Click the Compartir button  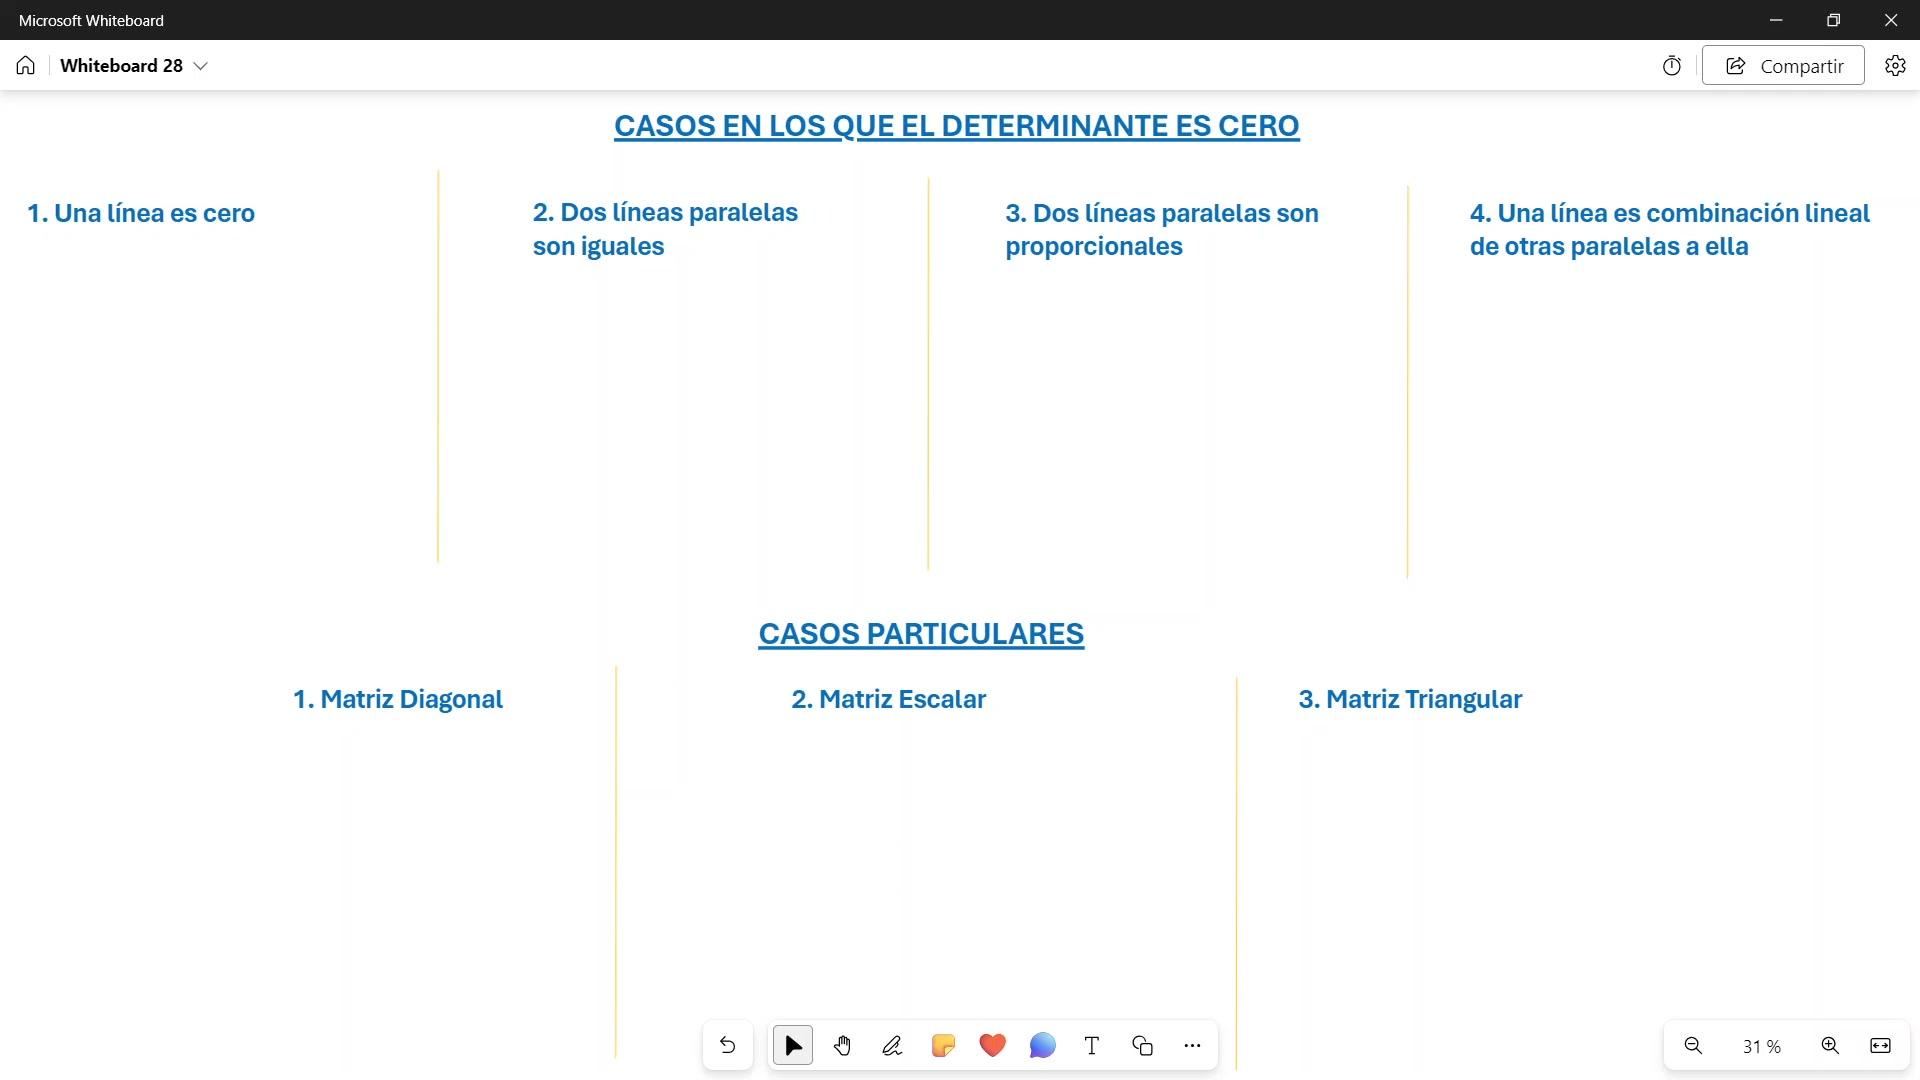(x=1783, y=66)
